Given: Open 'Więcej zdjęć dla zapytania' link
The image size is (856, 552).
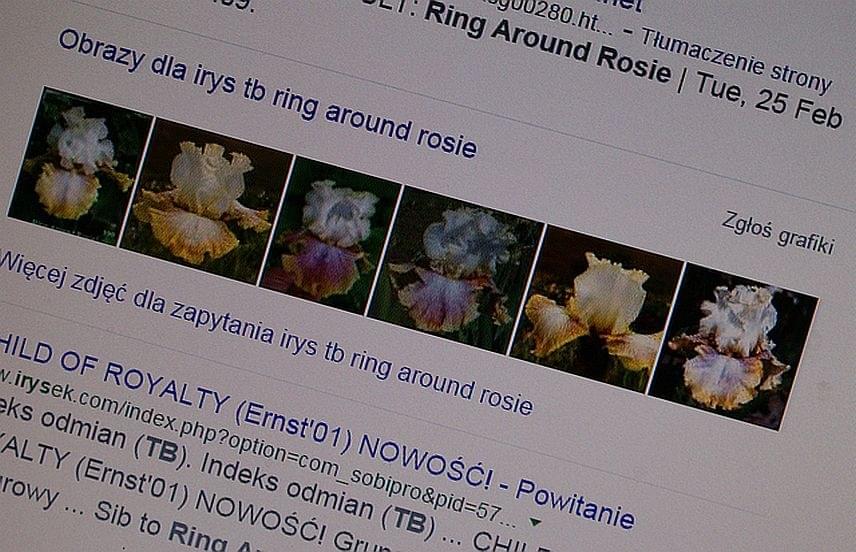Looking at the screenshot, I should coord(265,334).
